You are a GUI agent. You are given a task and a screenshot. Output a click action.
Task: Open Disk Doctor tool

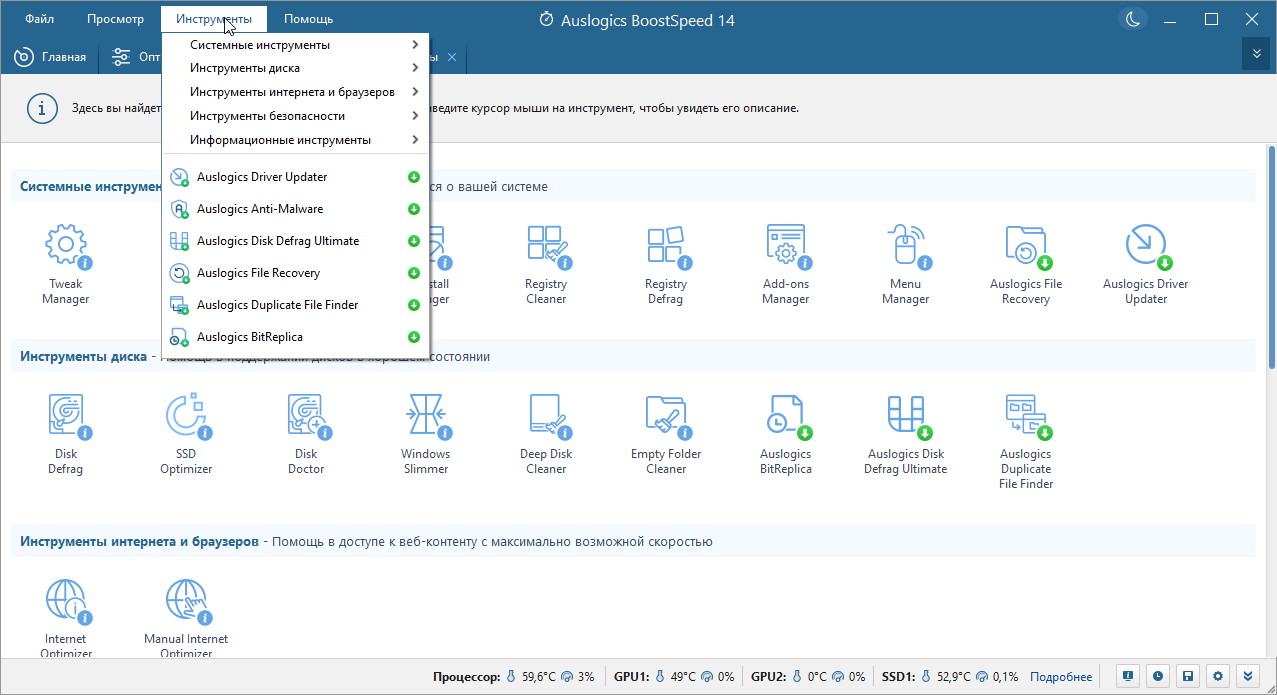coord(306,434)
